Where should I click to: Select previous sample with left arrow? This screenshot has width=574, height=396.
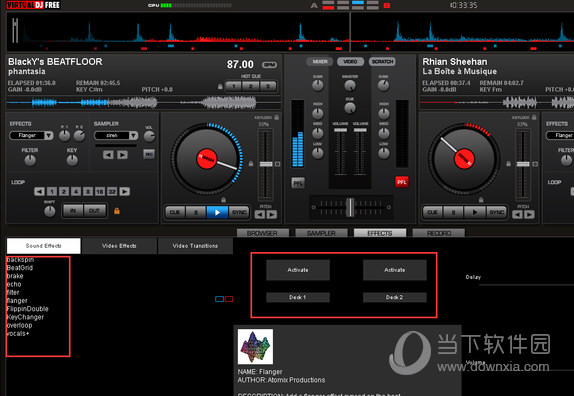[x=108, y=155]
